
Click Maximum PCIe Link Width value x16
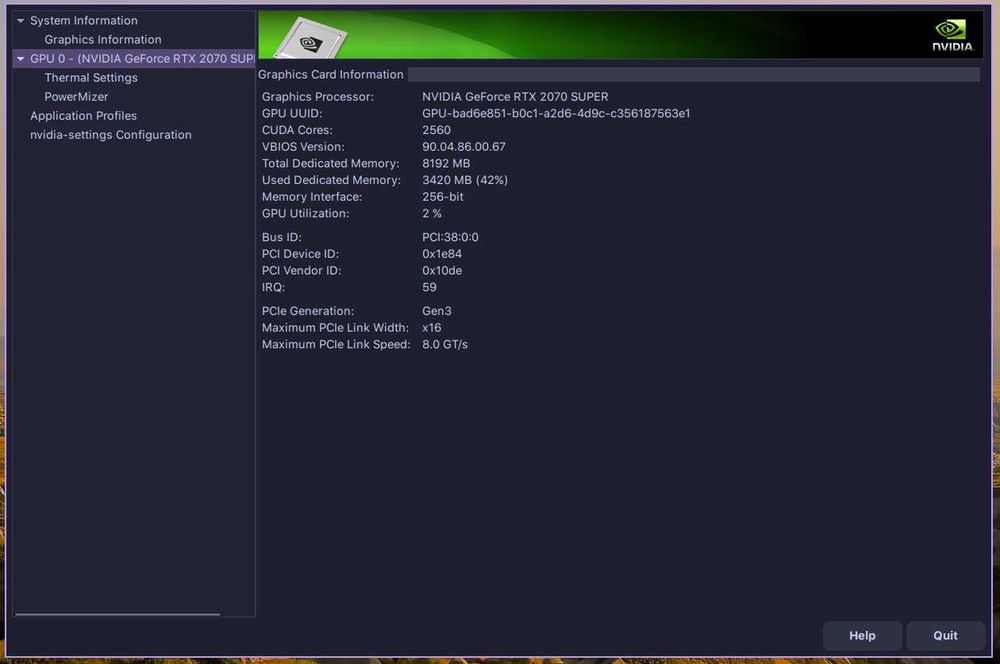tap(432, 327)
